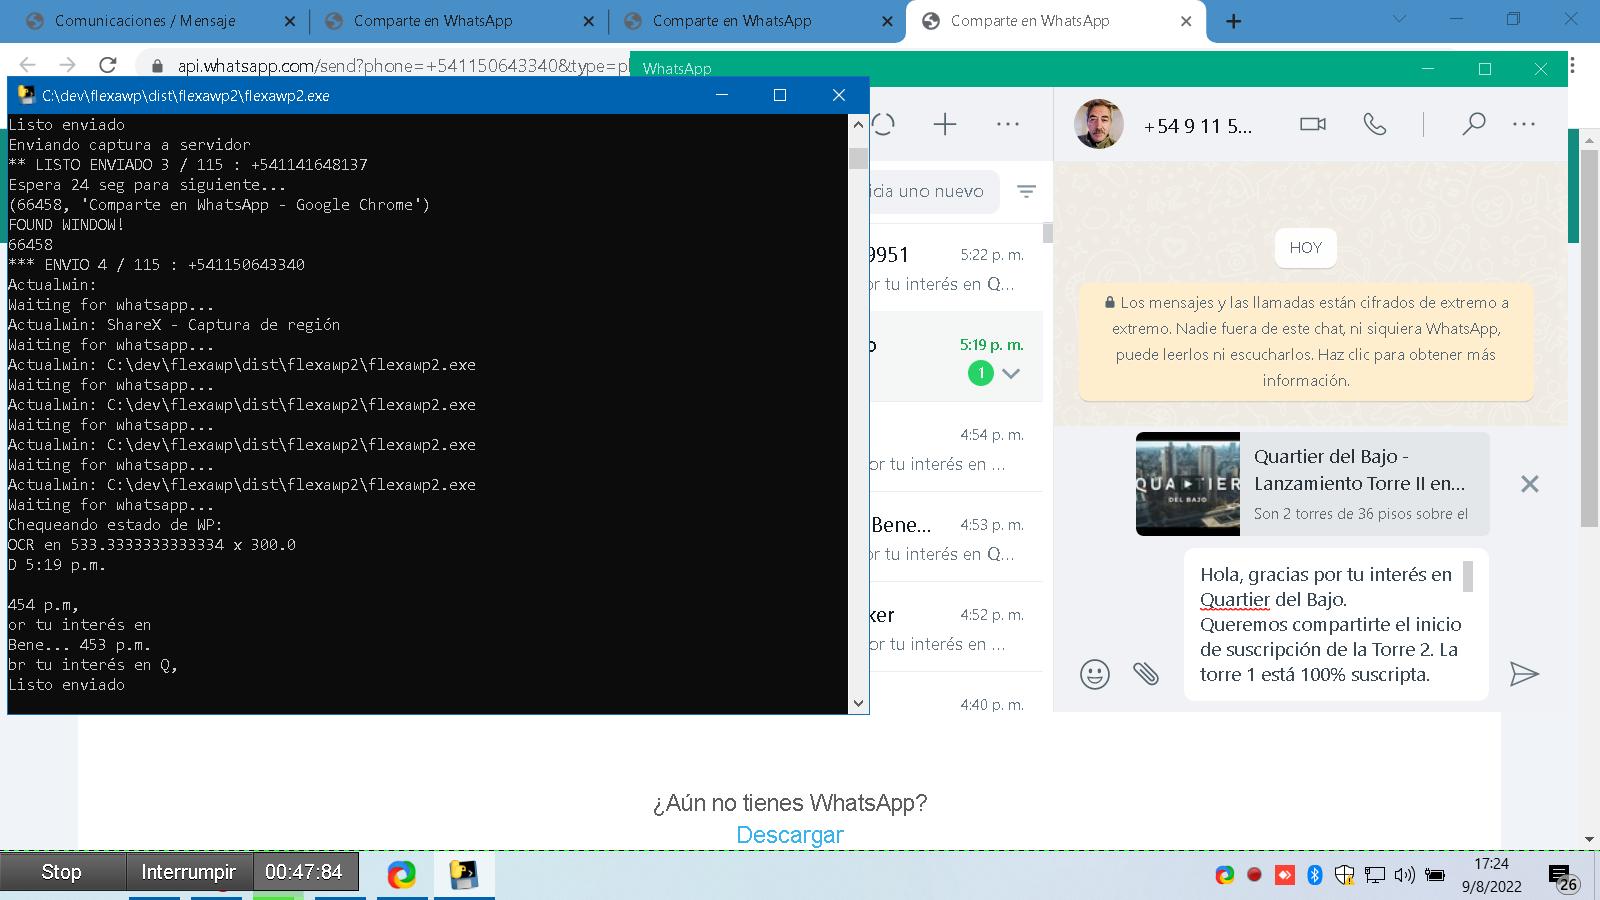Click the Interrumpir button
Image resolution: width=1600 pixels, height=900 pixels.
[x=189, y=872]
